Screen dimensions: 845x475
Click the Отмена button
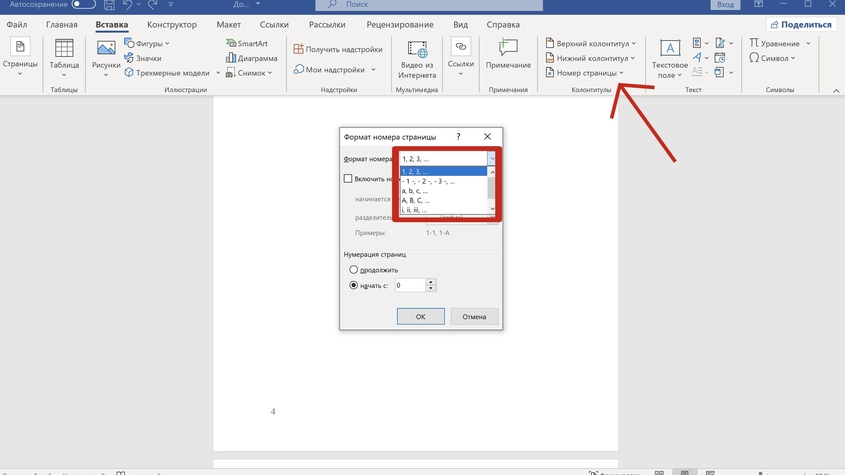pyautogui.click(x=473, y=316)
